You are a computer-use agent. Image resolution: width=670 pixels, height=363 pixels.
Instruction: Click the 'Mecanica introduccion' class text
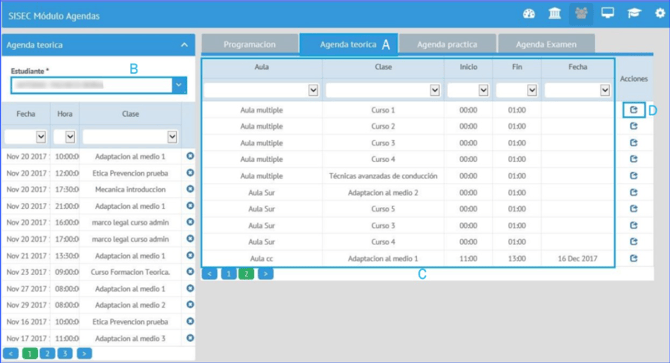tap(130, 190)
